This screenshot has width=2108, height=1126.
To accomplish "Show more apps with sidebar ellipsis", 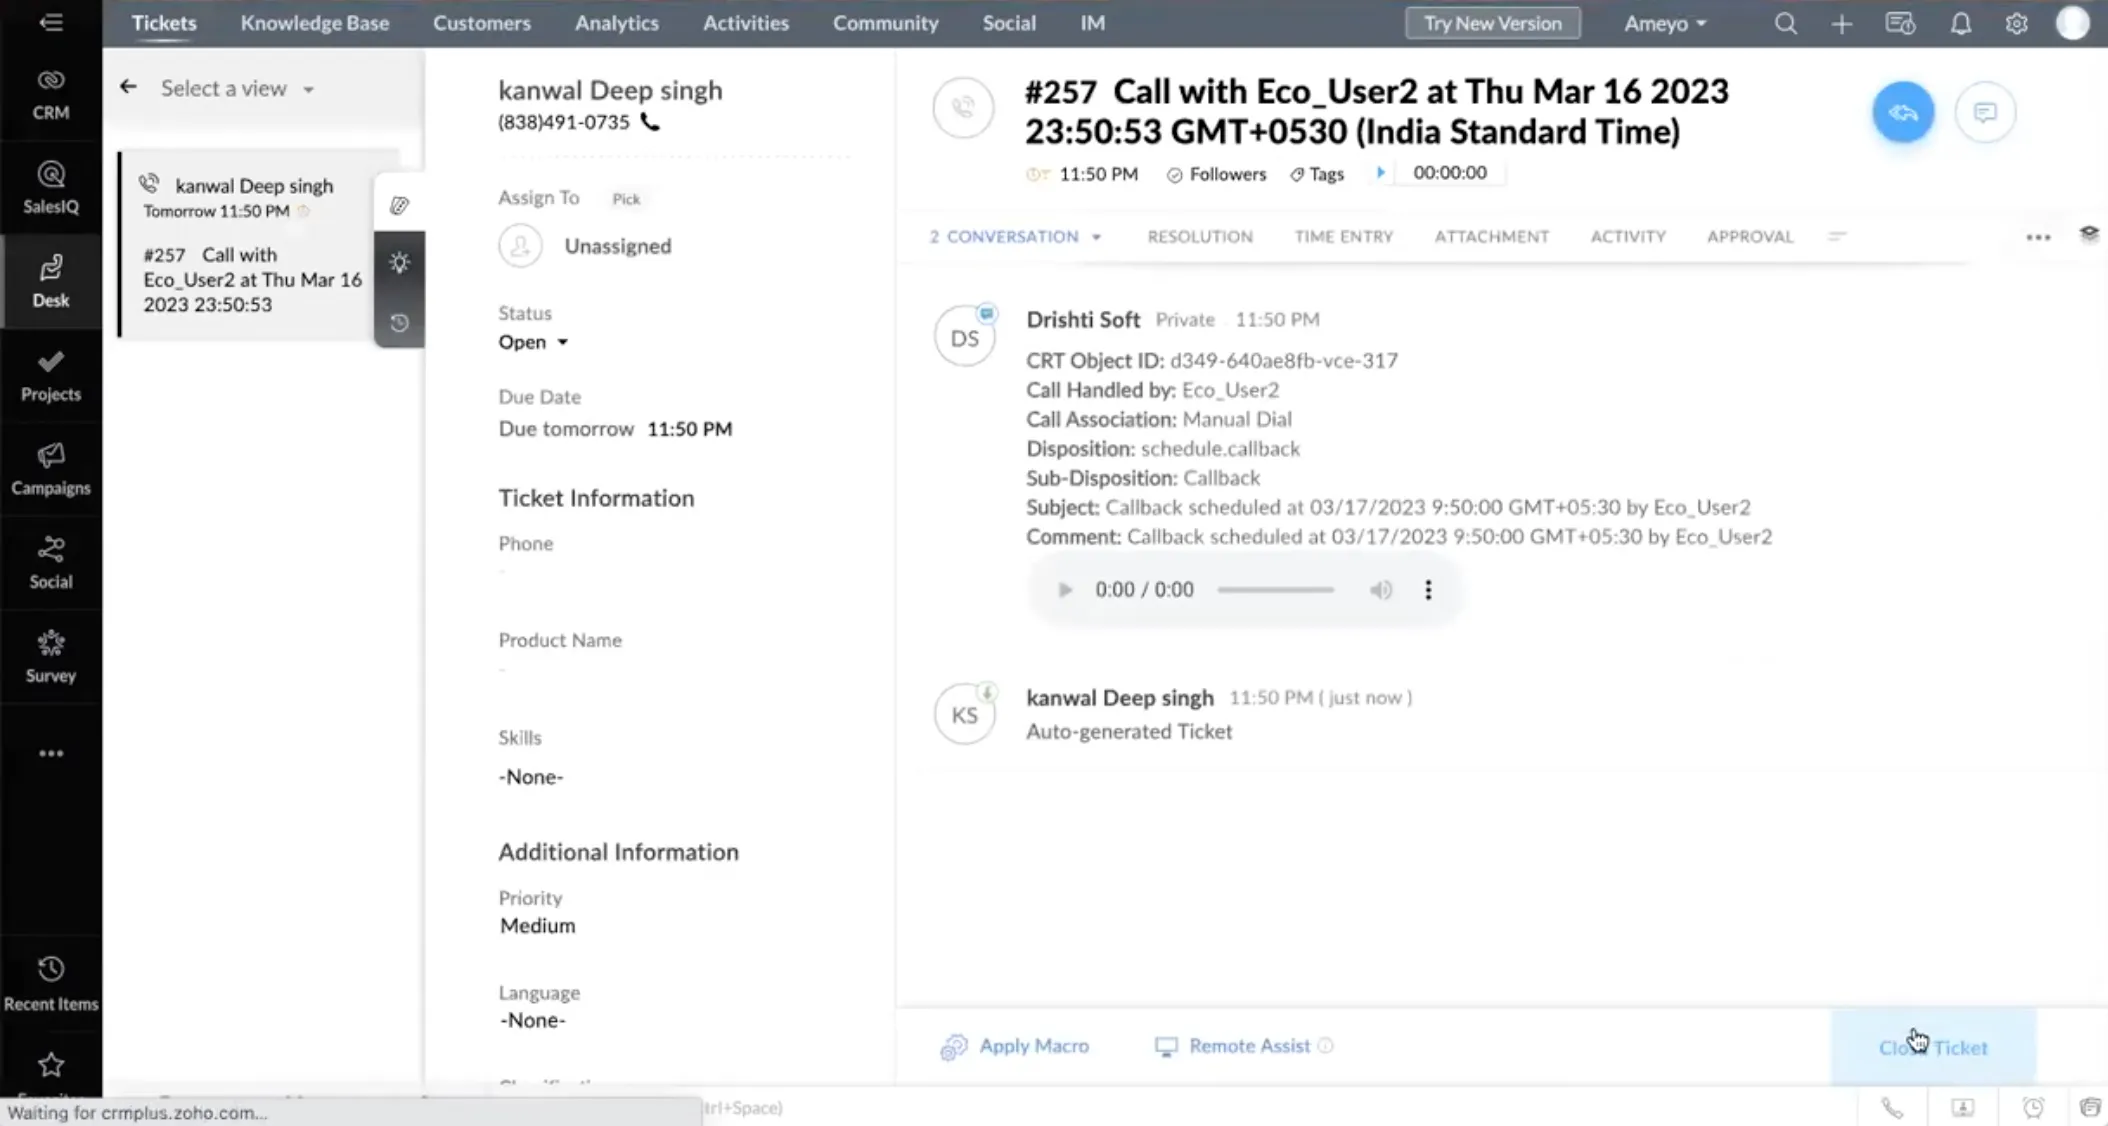I will (51, 753).
